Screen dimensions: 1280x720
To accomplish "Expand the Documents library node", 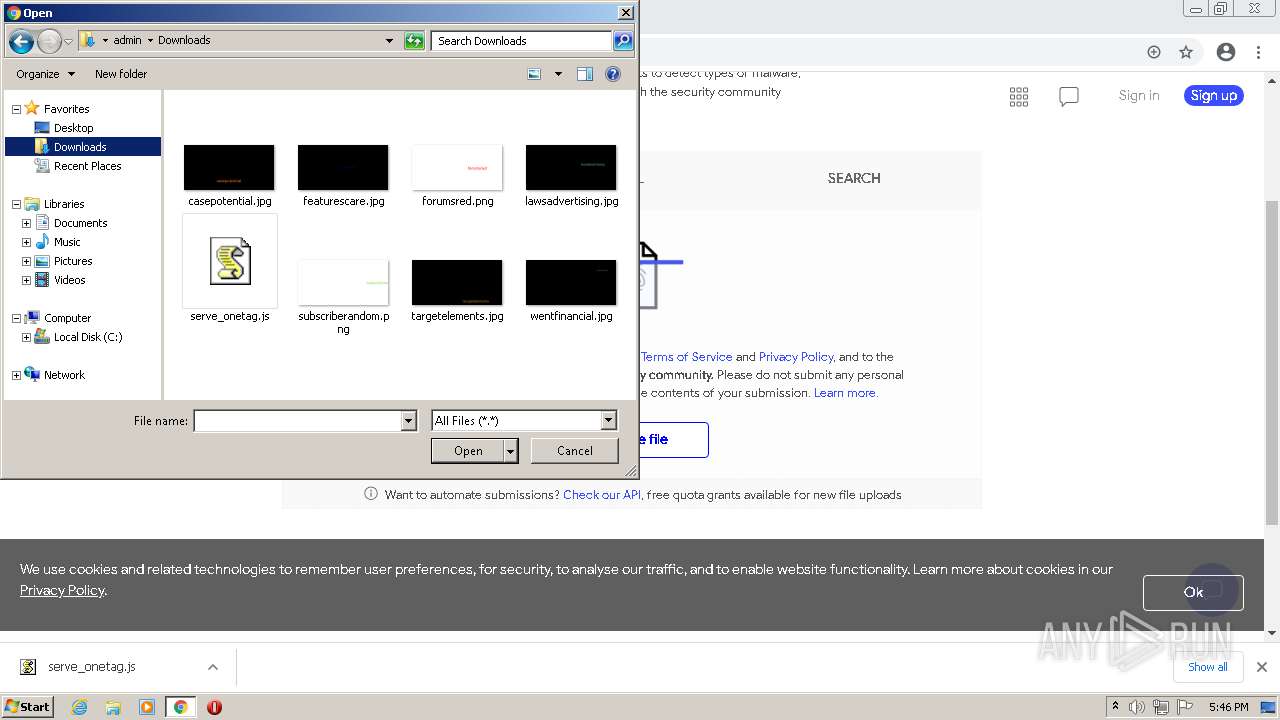I will tap(26, 223).
